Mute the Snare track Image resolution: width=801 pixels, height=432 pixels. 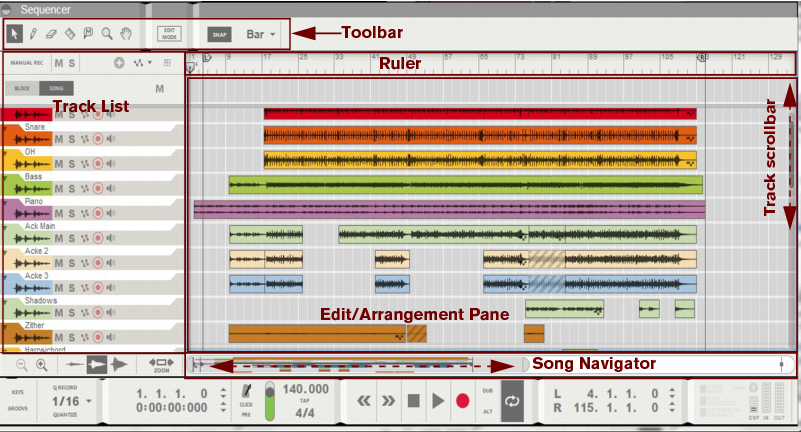click(59, 139)
